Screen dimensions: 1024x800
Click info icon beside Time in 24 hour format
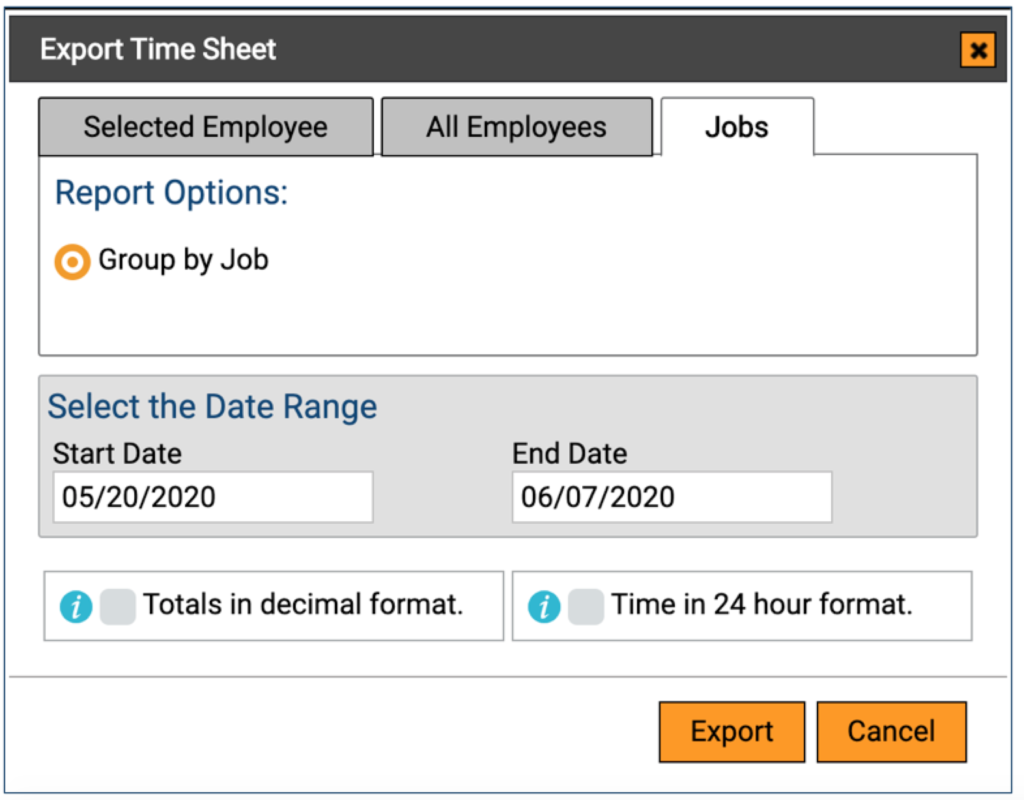[x=544, y=606]
